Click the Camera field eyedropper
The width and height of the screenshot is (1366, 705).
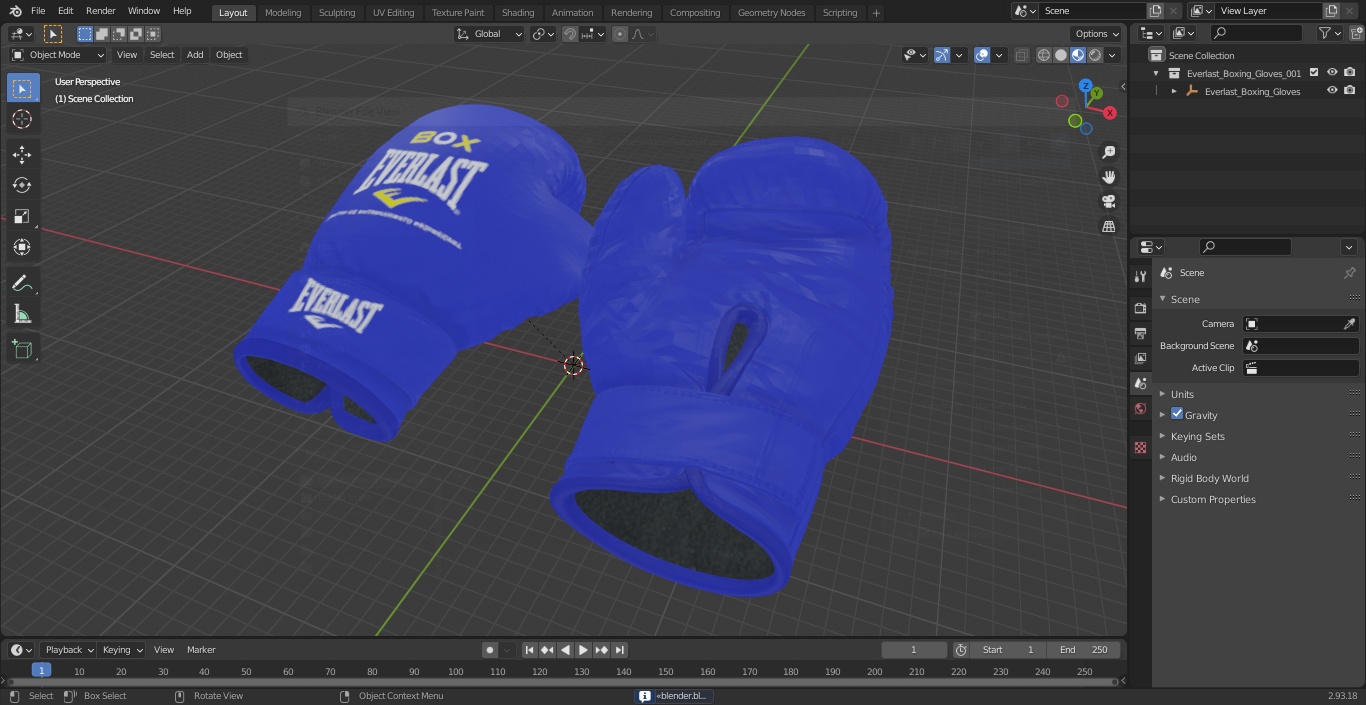(1349, 324)
